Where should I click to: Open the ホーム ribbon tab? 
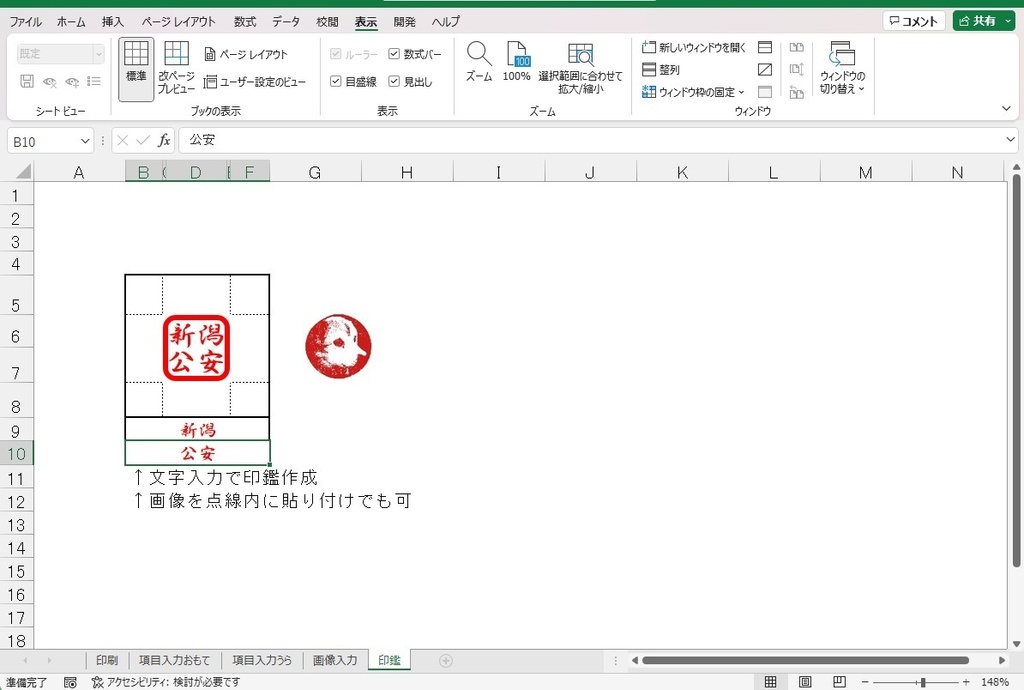[71, 22]
